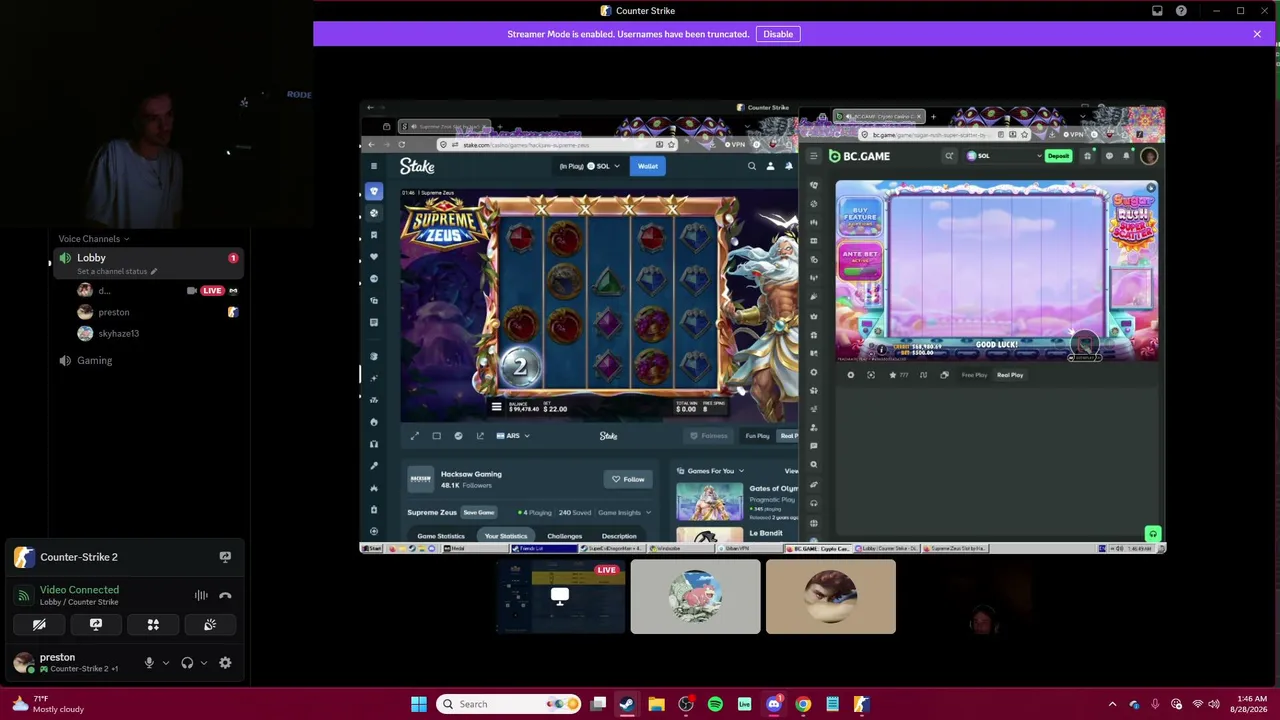The height and width of the screenshot is (720, 1280).
Task: Open the Wi-Fi network tray icon
Action: 1197,704
